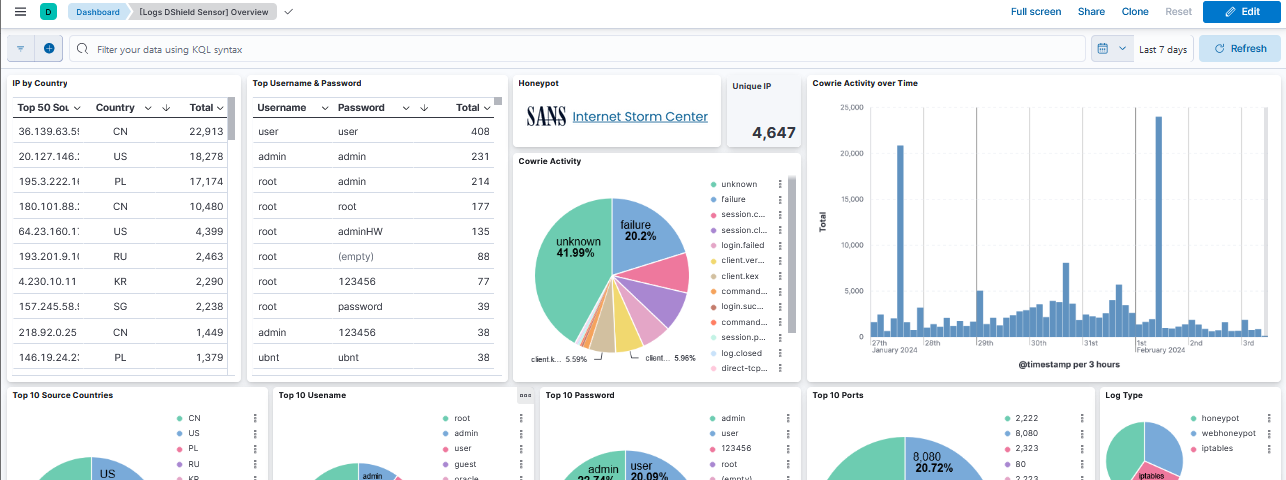Open options for unknown legend entry
Image resolution: width=1286 pixels, height=480 pixels.
tap(780, 185)
